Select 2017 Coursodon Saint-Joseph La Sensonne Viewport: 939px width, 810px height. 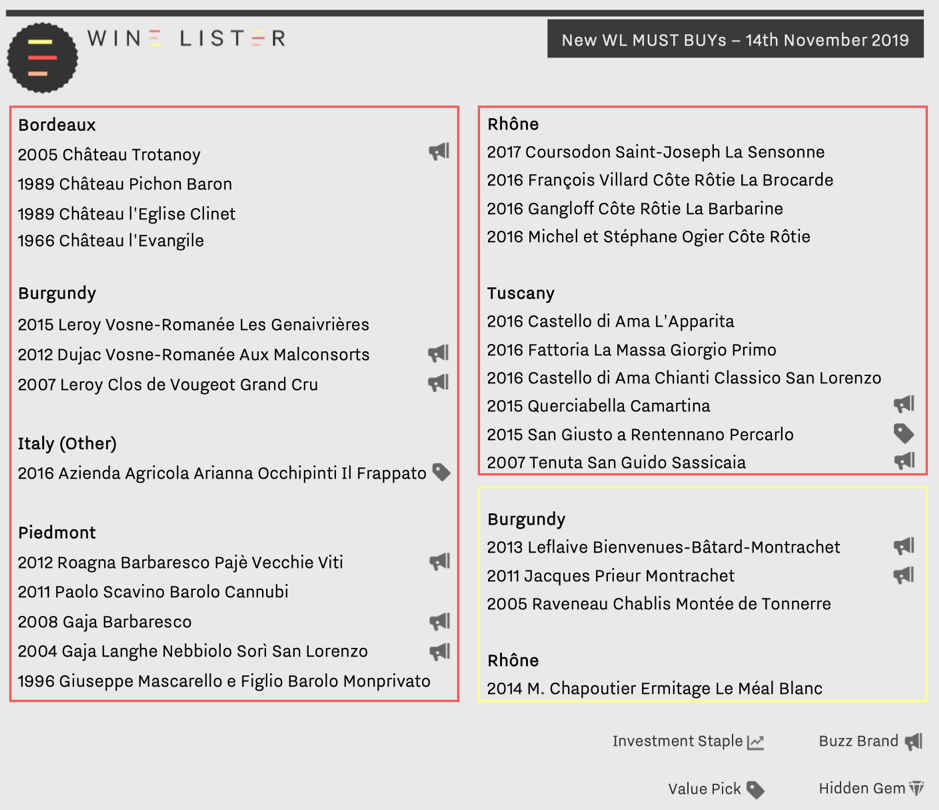656,152
